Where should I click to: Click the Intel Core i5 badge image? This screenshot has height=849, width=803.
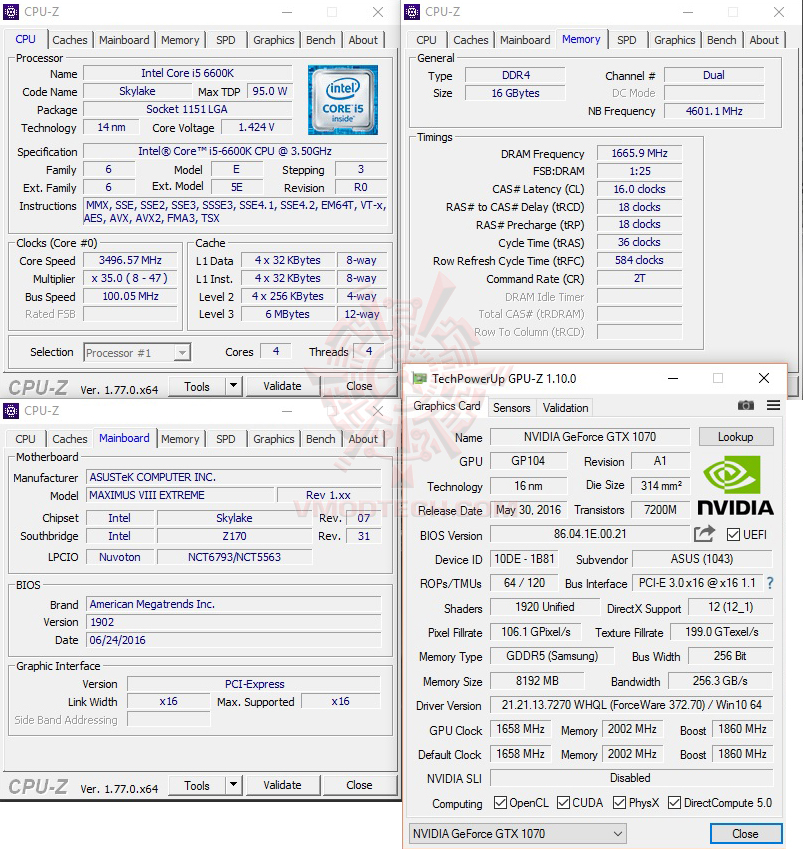(343, 100)
